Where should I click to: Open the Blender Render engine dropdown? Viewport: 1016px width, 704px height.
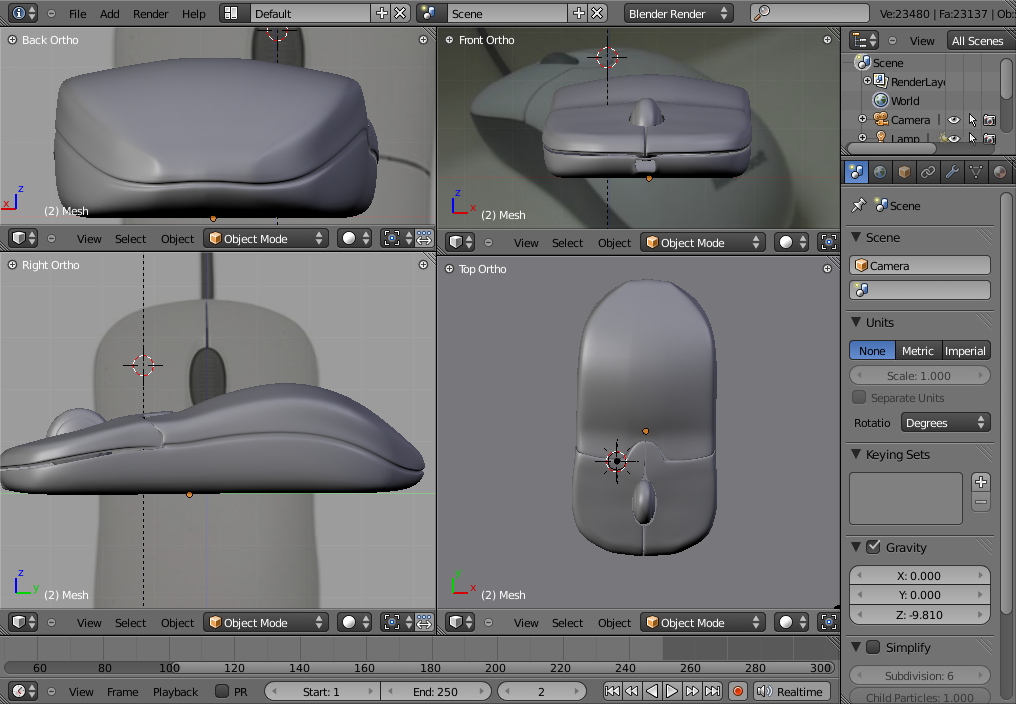click(678, 13)
